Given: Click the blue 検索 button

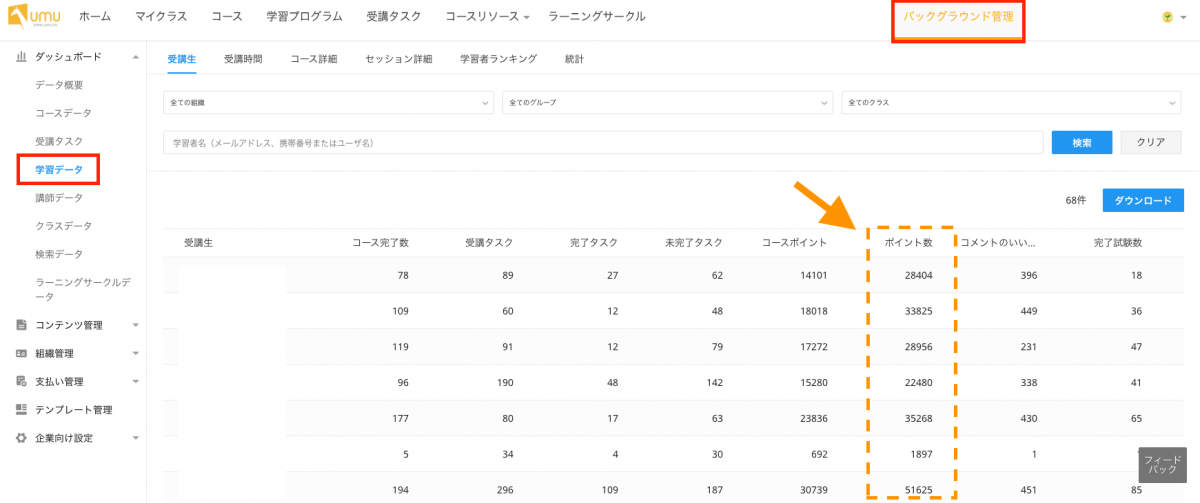Looking at the screenshot, I should [x=1082, y=142].
